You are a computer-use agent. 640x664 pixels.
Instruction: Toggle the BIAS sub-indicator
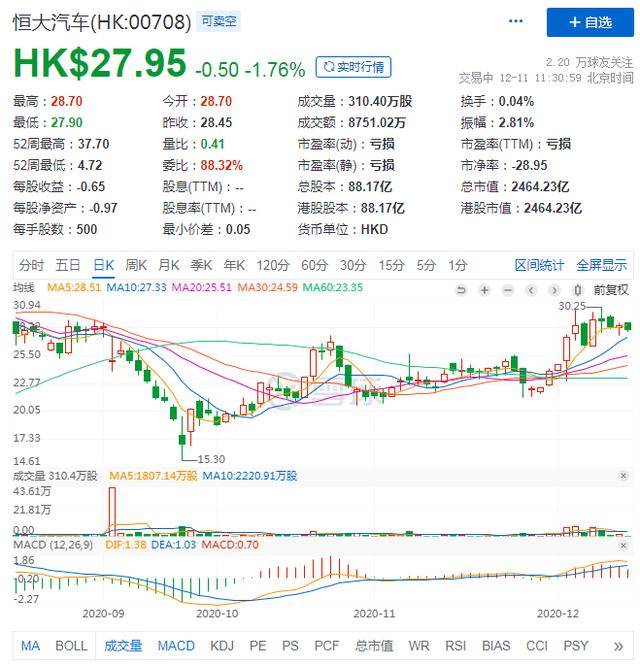tap(496, 646)
